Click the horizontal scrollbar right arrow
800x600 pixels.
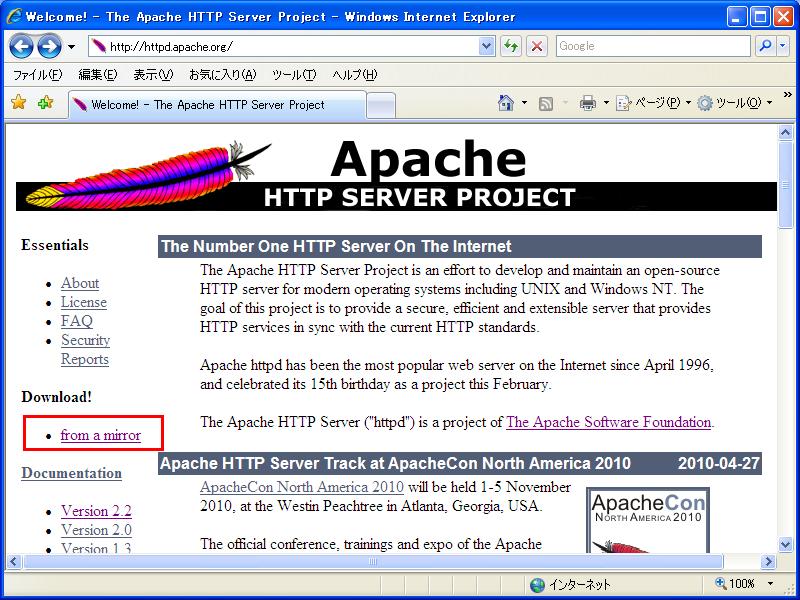click(x=768, y=562)
